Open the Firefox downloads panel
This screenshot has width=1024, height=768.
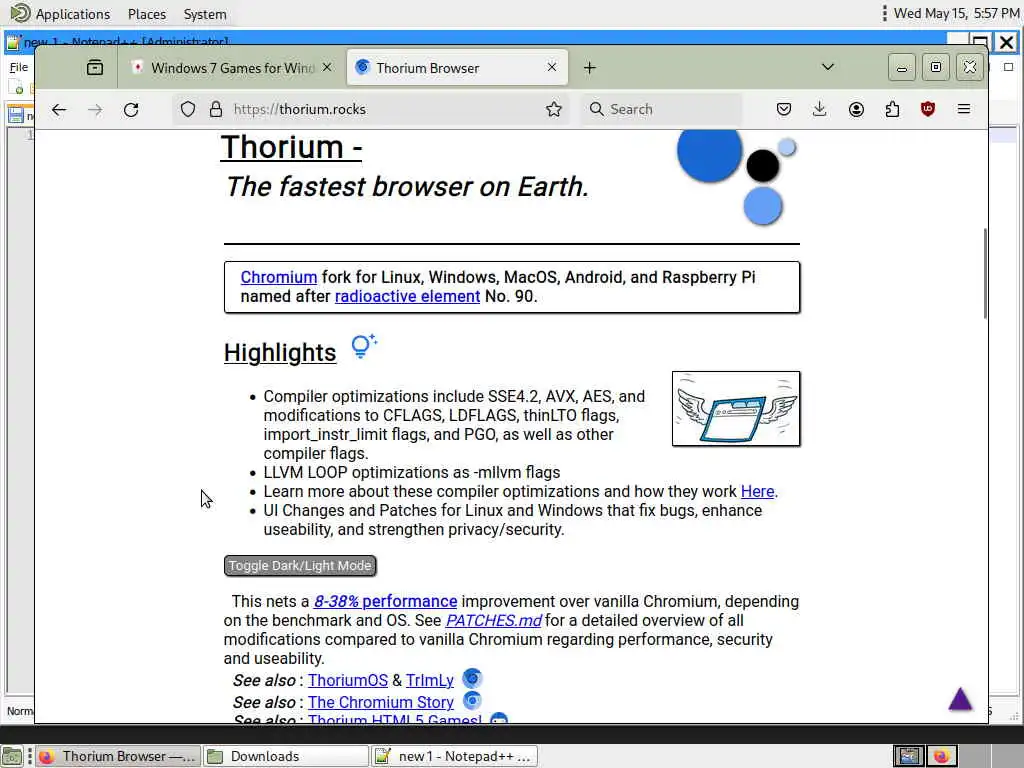coord(820,109)
